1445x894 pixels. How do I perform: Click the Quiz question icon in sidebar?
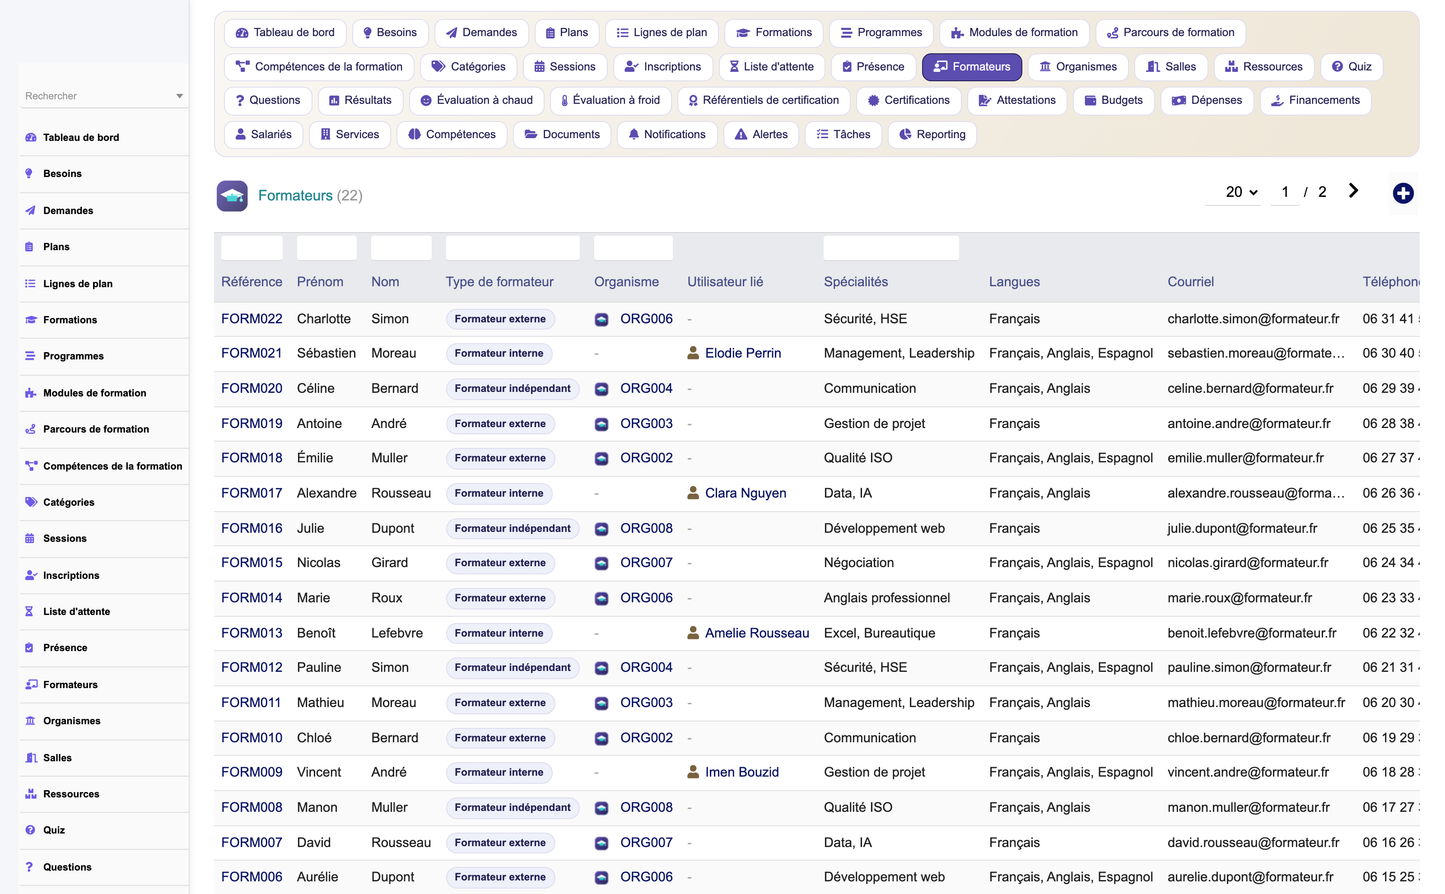coord(30,830)
